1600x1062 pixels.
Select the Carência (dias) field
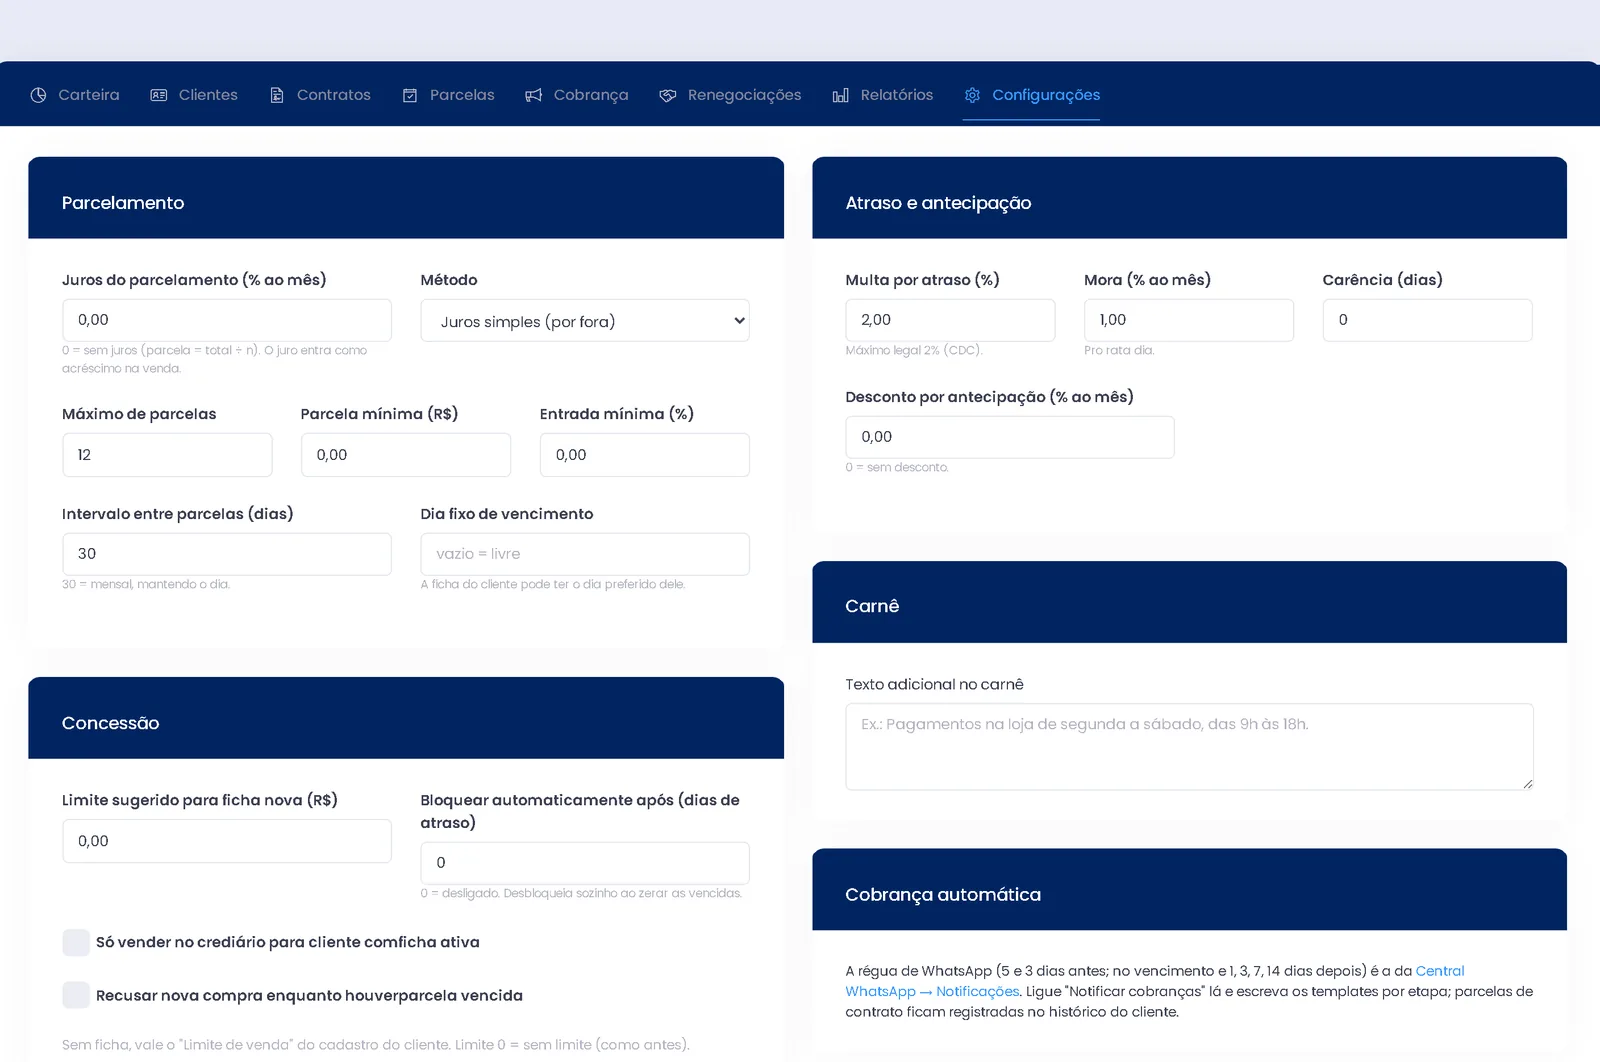point(1428,320)
